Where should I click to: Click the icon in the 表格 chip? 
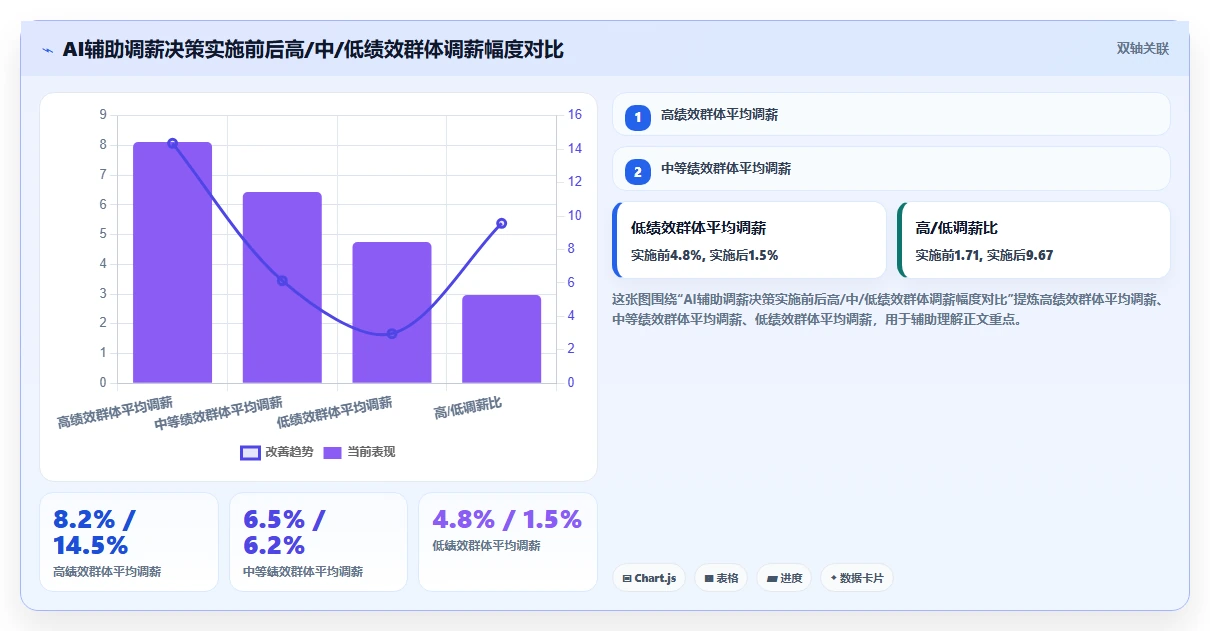(708, 578)
